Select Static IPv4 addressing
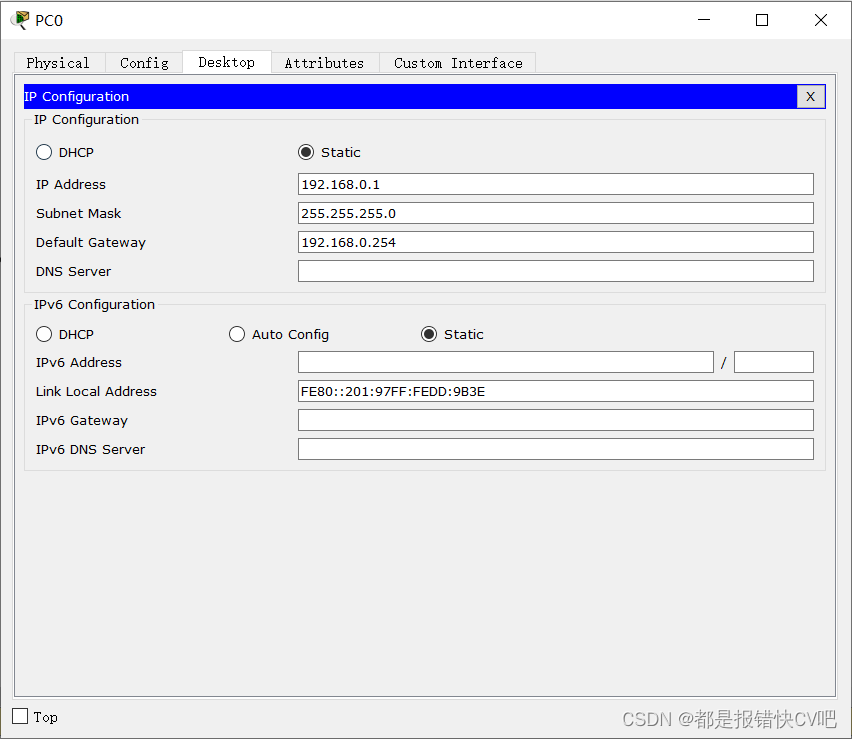Image resolution: width=852 pixels, height=739 pixels. [307, 152]
